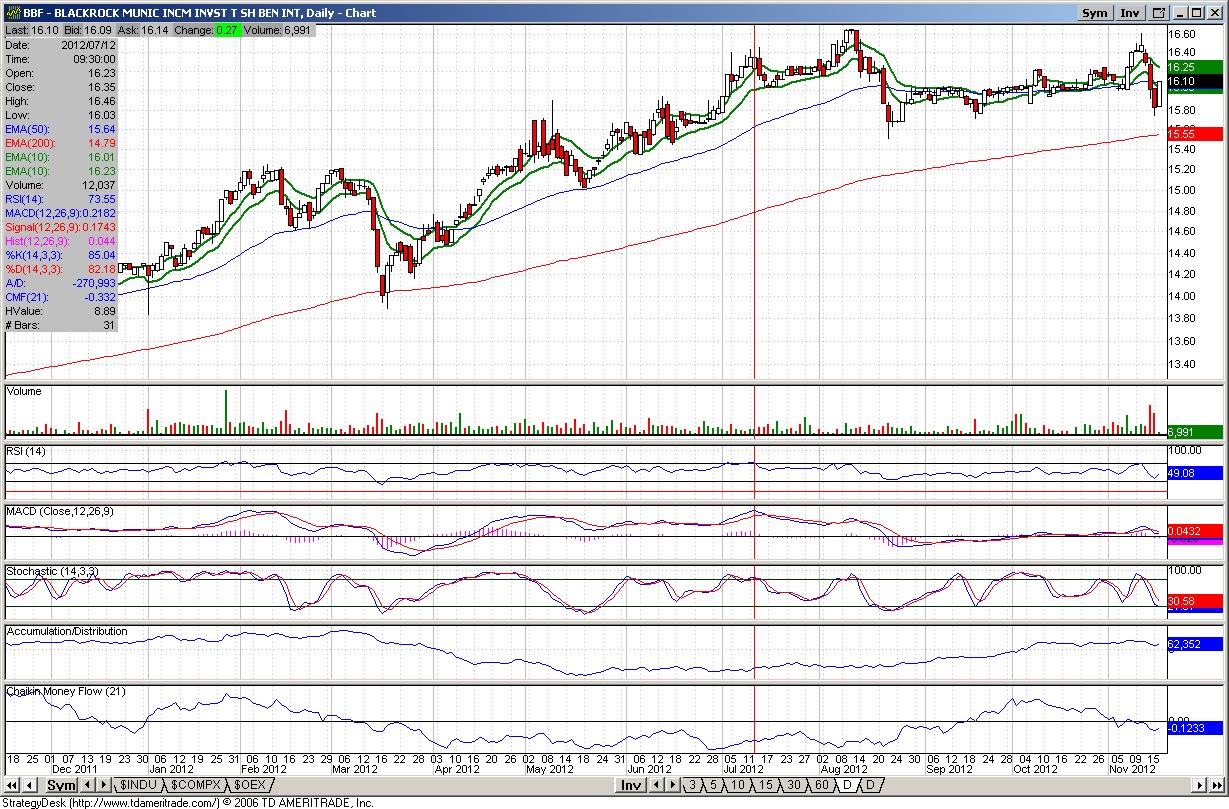Switch to the $OEX symbol tab
The image size is (1229, 809).
point(250,785)
